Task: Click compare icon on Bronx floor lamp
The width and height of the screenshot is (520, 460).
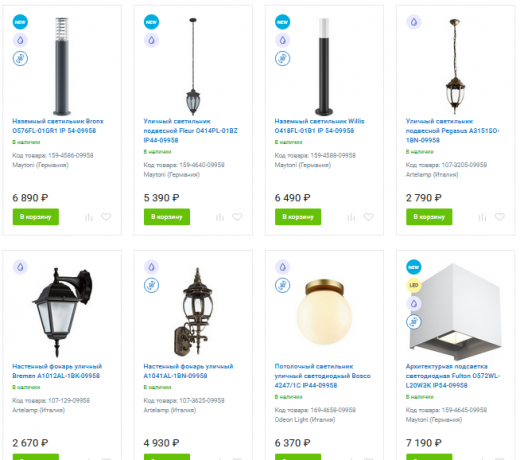Action: 88,217
